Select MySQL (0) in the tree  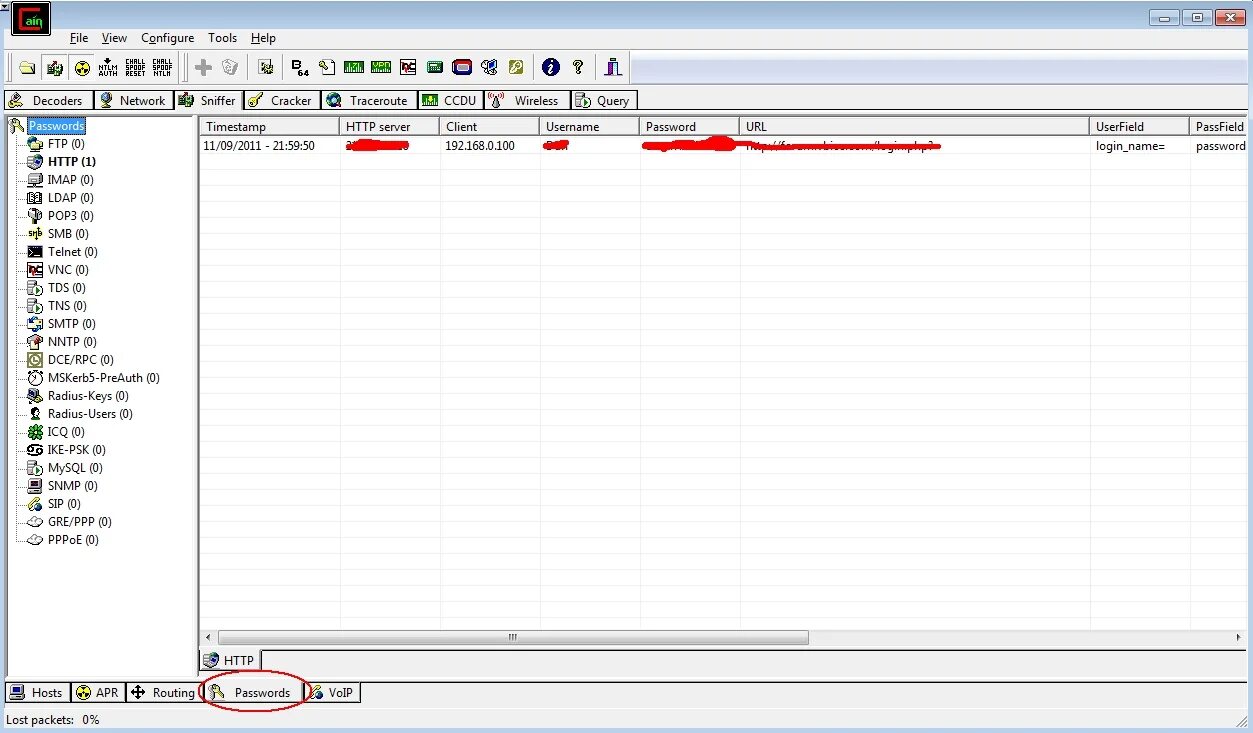click(x=75, y=468)
